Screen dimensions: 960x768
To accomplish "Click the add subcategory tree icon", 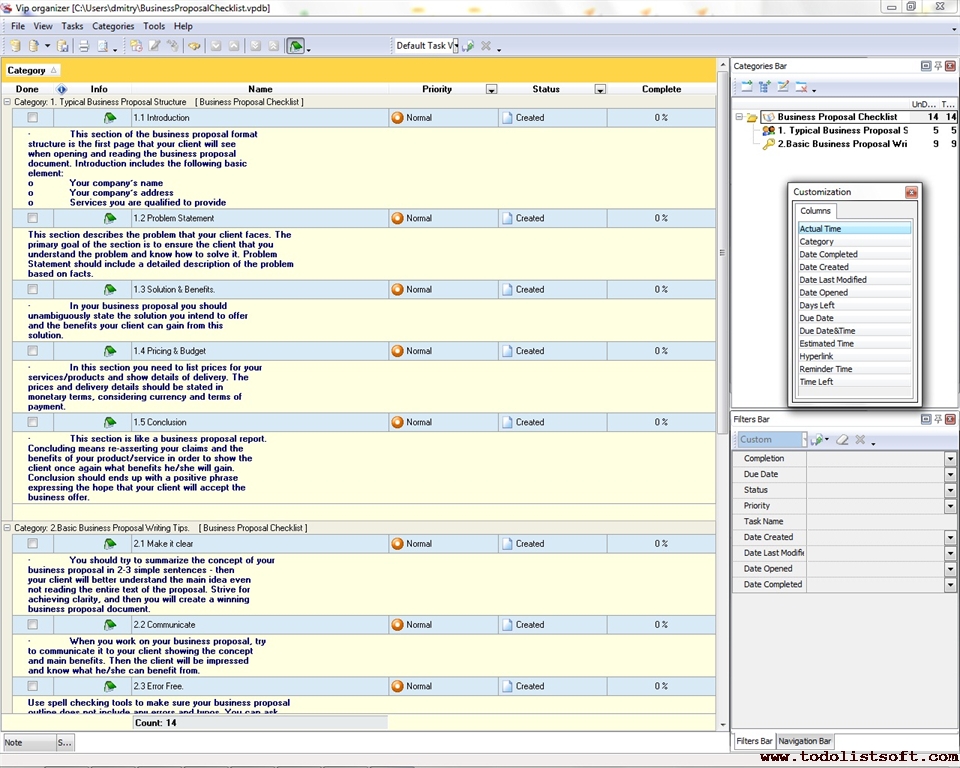I will (x=765, y=87).
